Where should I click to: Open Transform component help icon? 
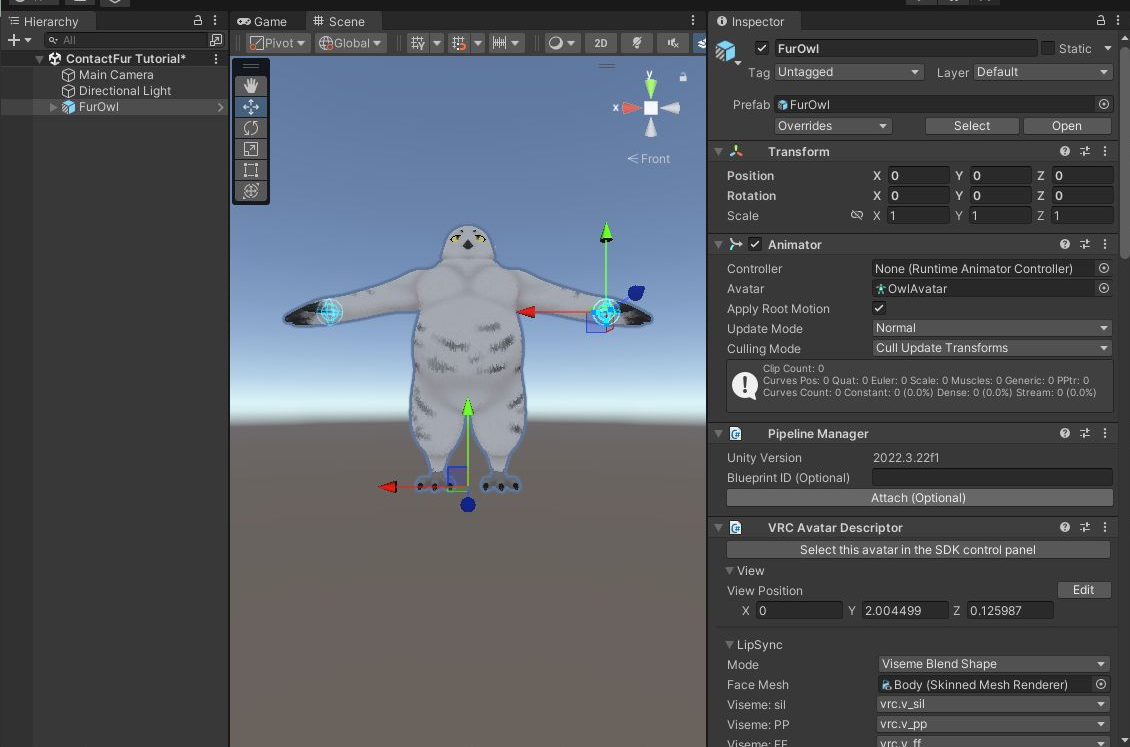(1064, 151)
